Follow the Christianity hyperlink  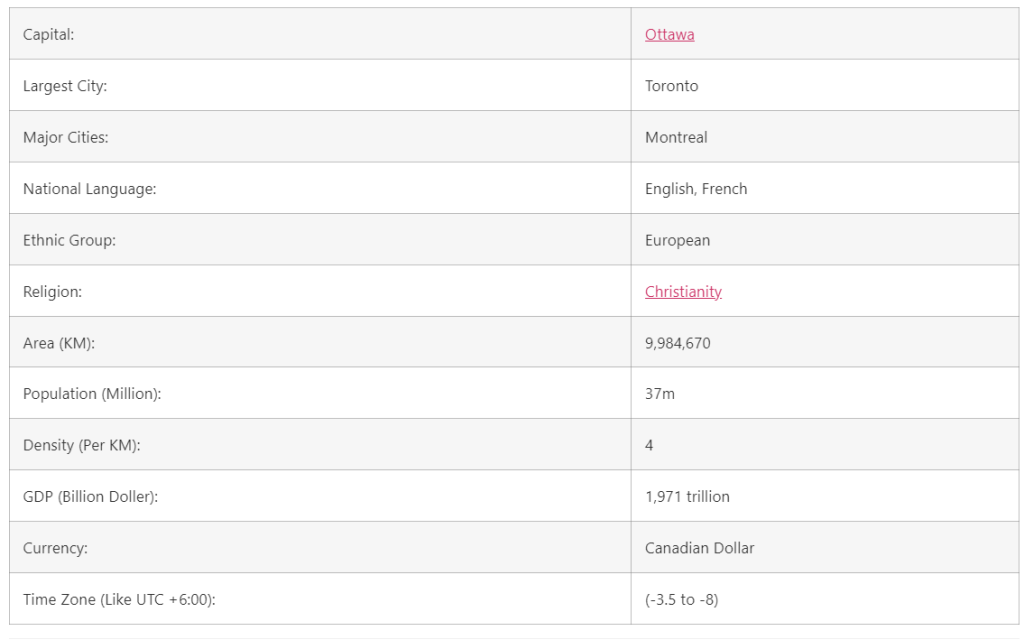coord(683,292)
